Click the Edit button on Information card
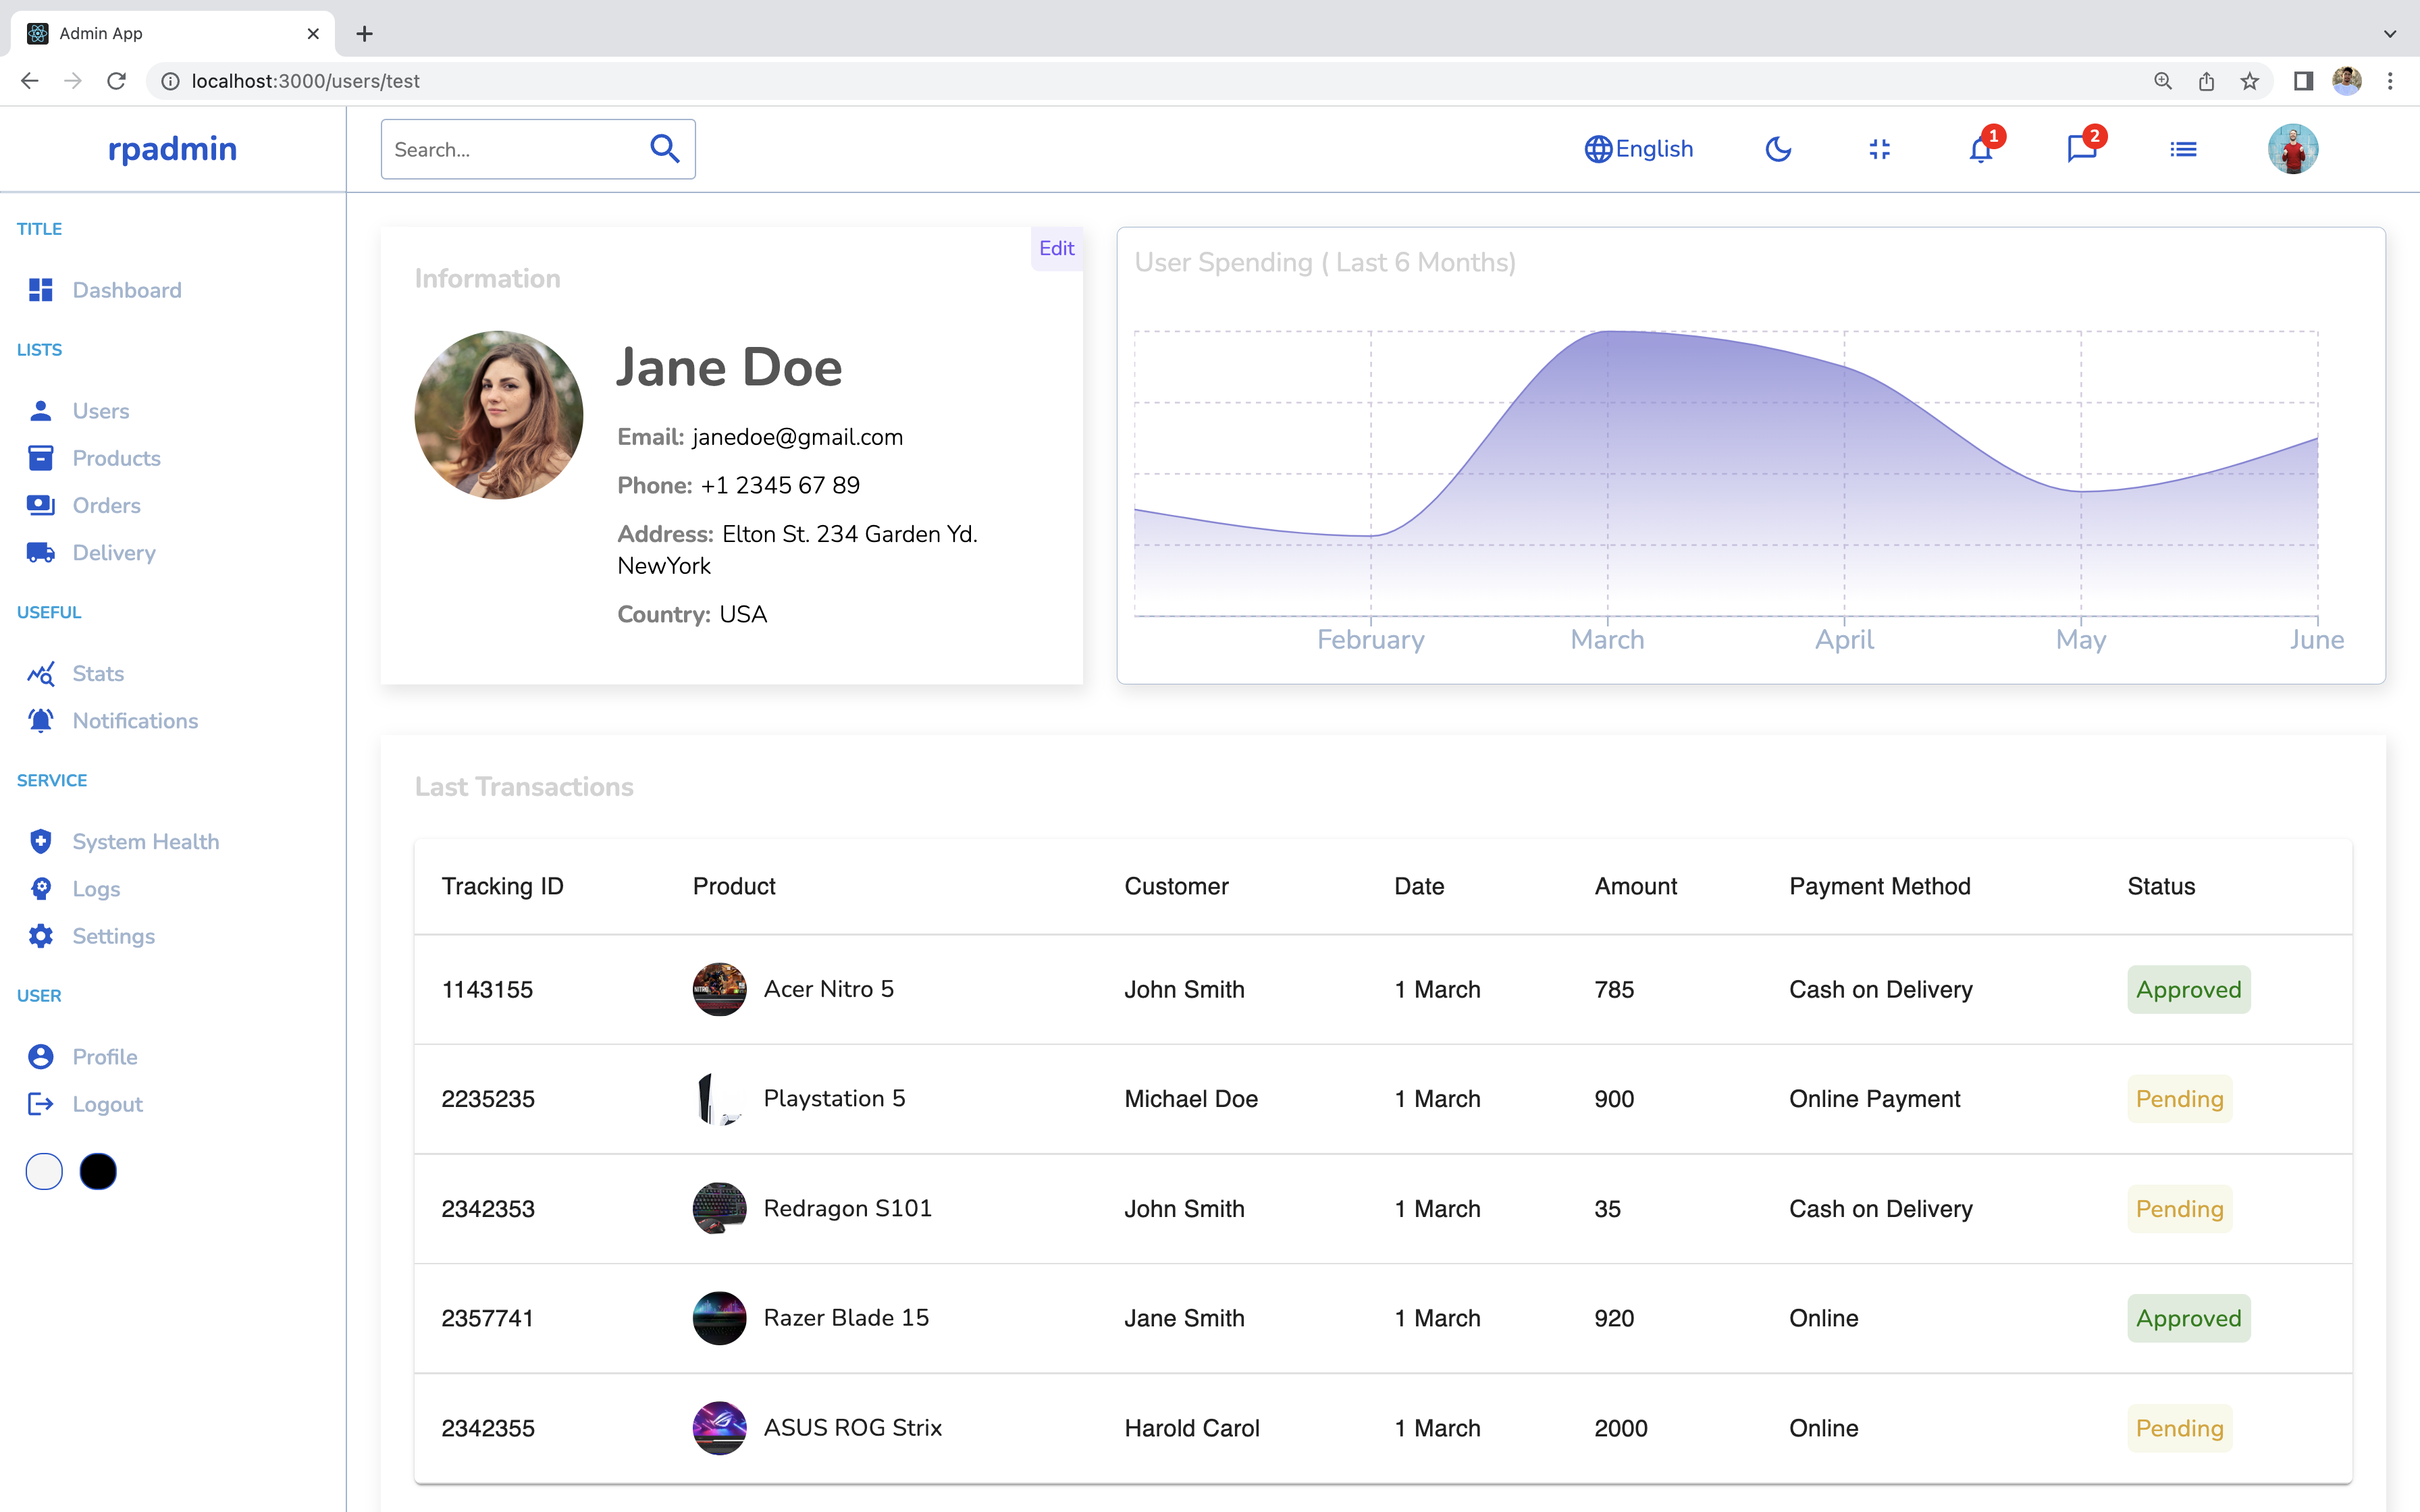 pos(1056,248)
